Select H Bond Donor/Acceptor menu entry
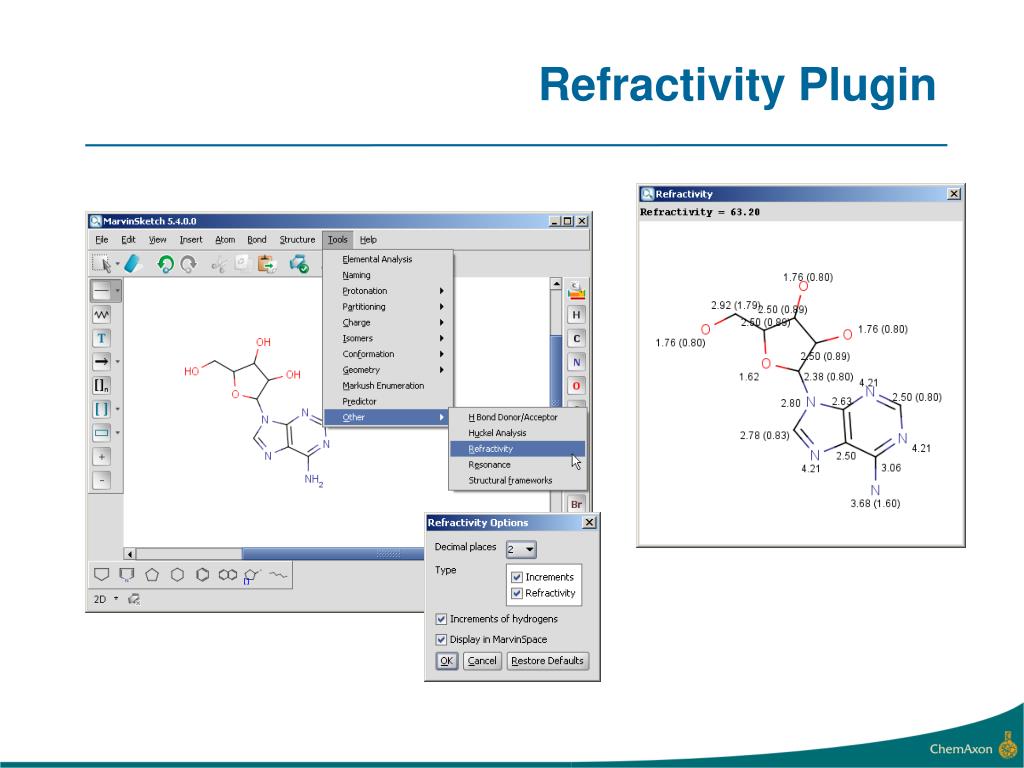This screenshot has width=1024, height=768. [x=517, y=417]
